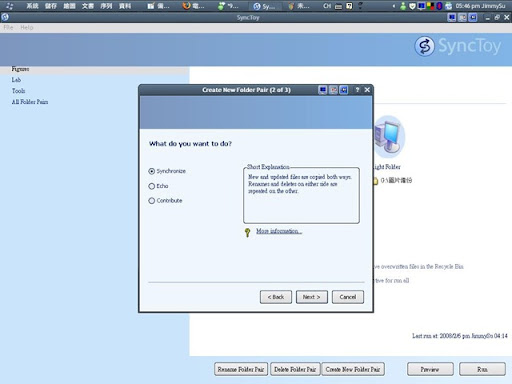This screenshot has height=384, width=512.
Task: Click third monitor button in dialog title bar
Action: click(344, 90)
